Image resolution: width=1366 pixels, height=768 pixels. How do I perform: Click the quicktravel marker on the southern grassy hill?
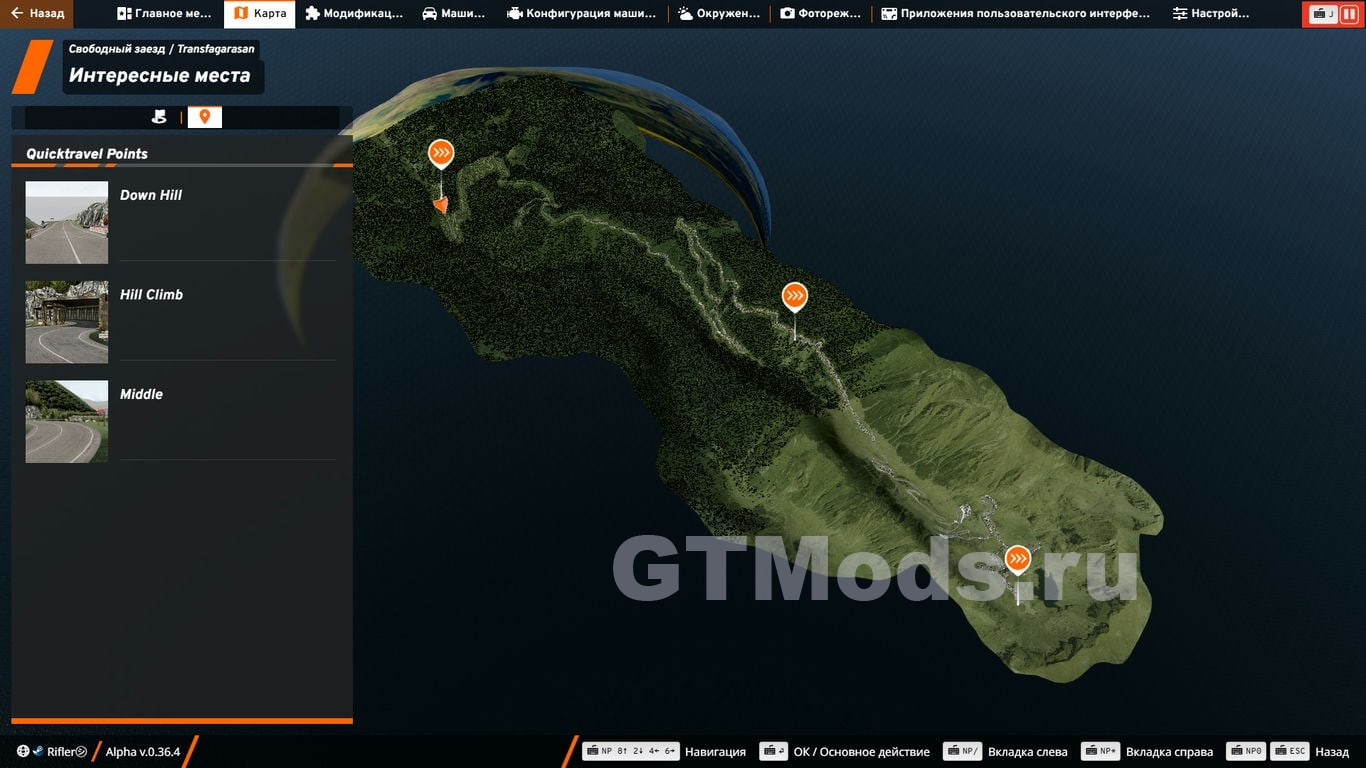(x=1018, y=559)
